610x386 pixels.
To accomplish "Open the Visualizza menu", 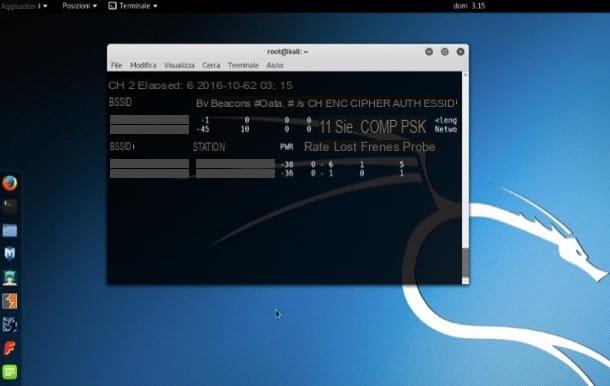I will (179, 65).
